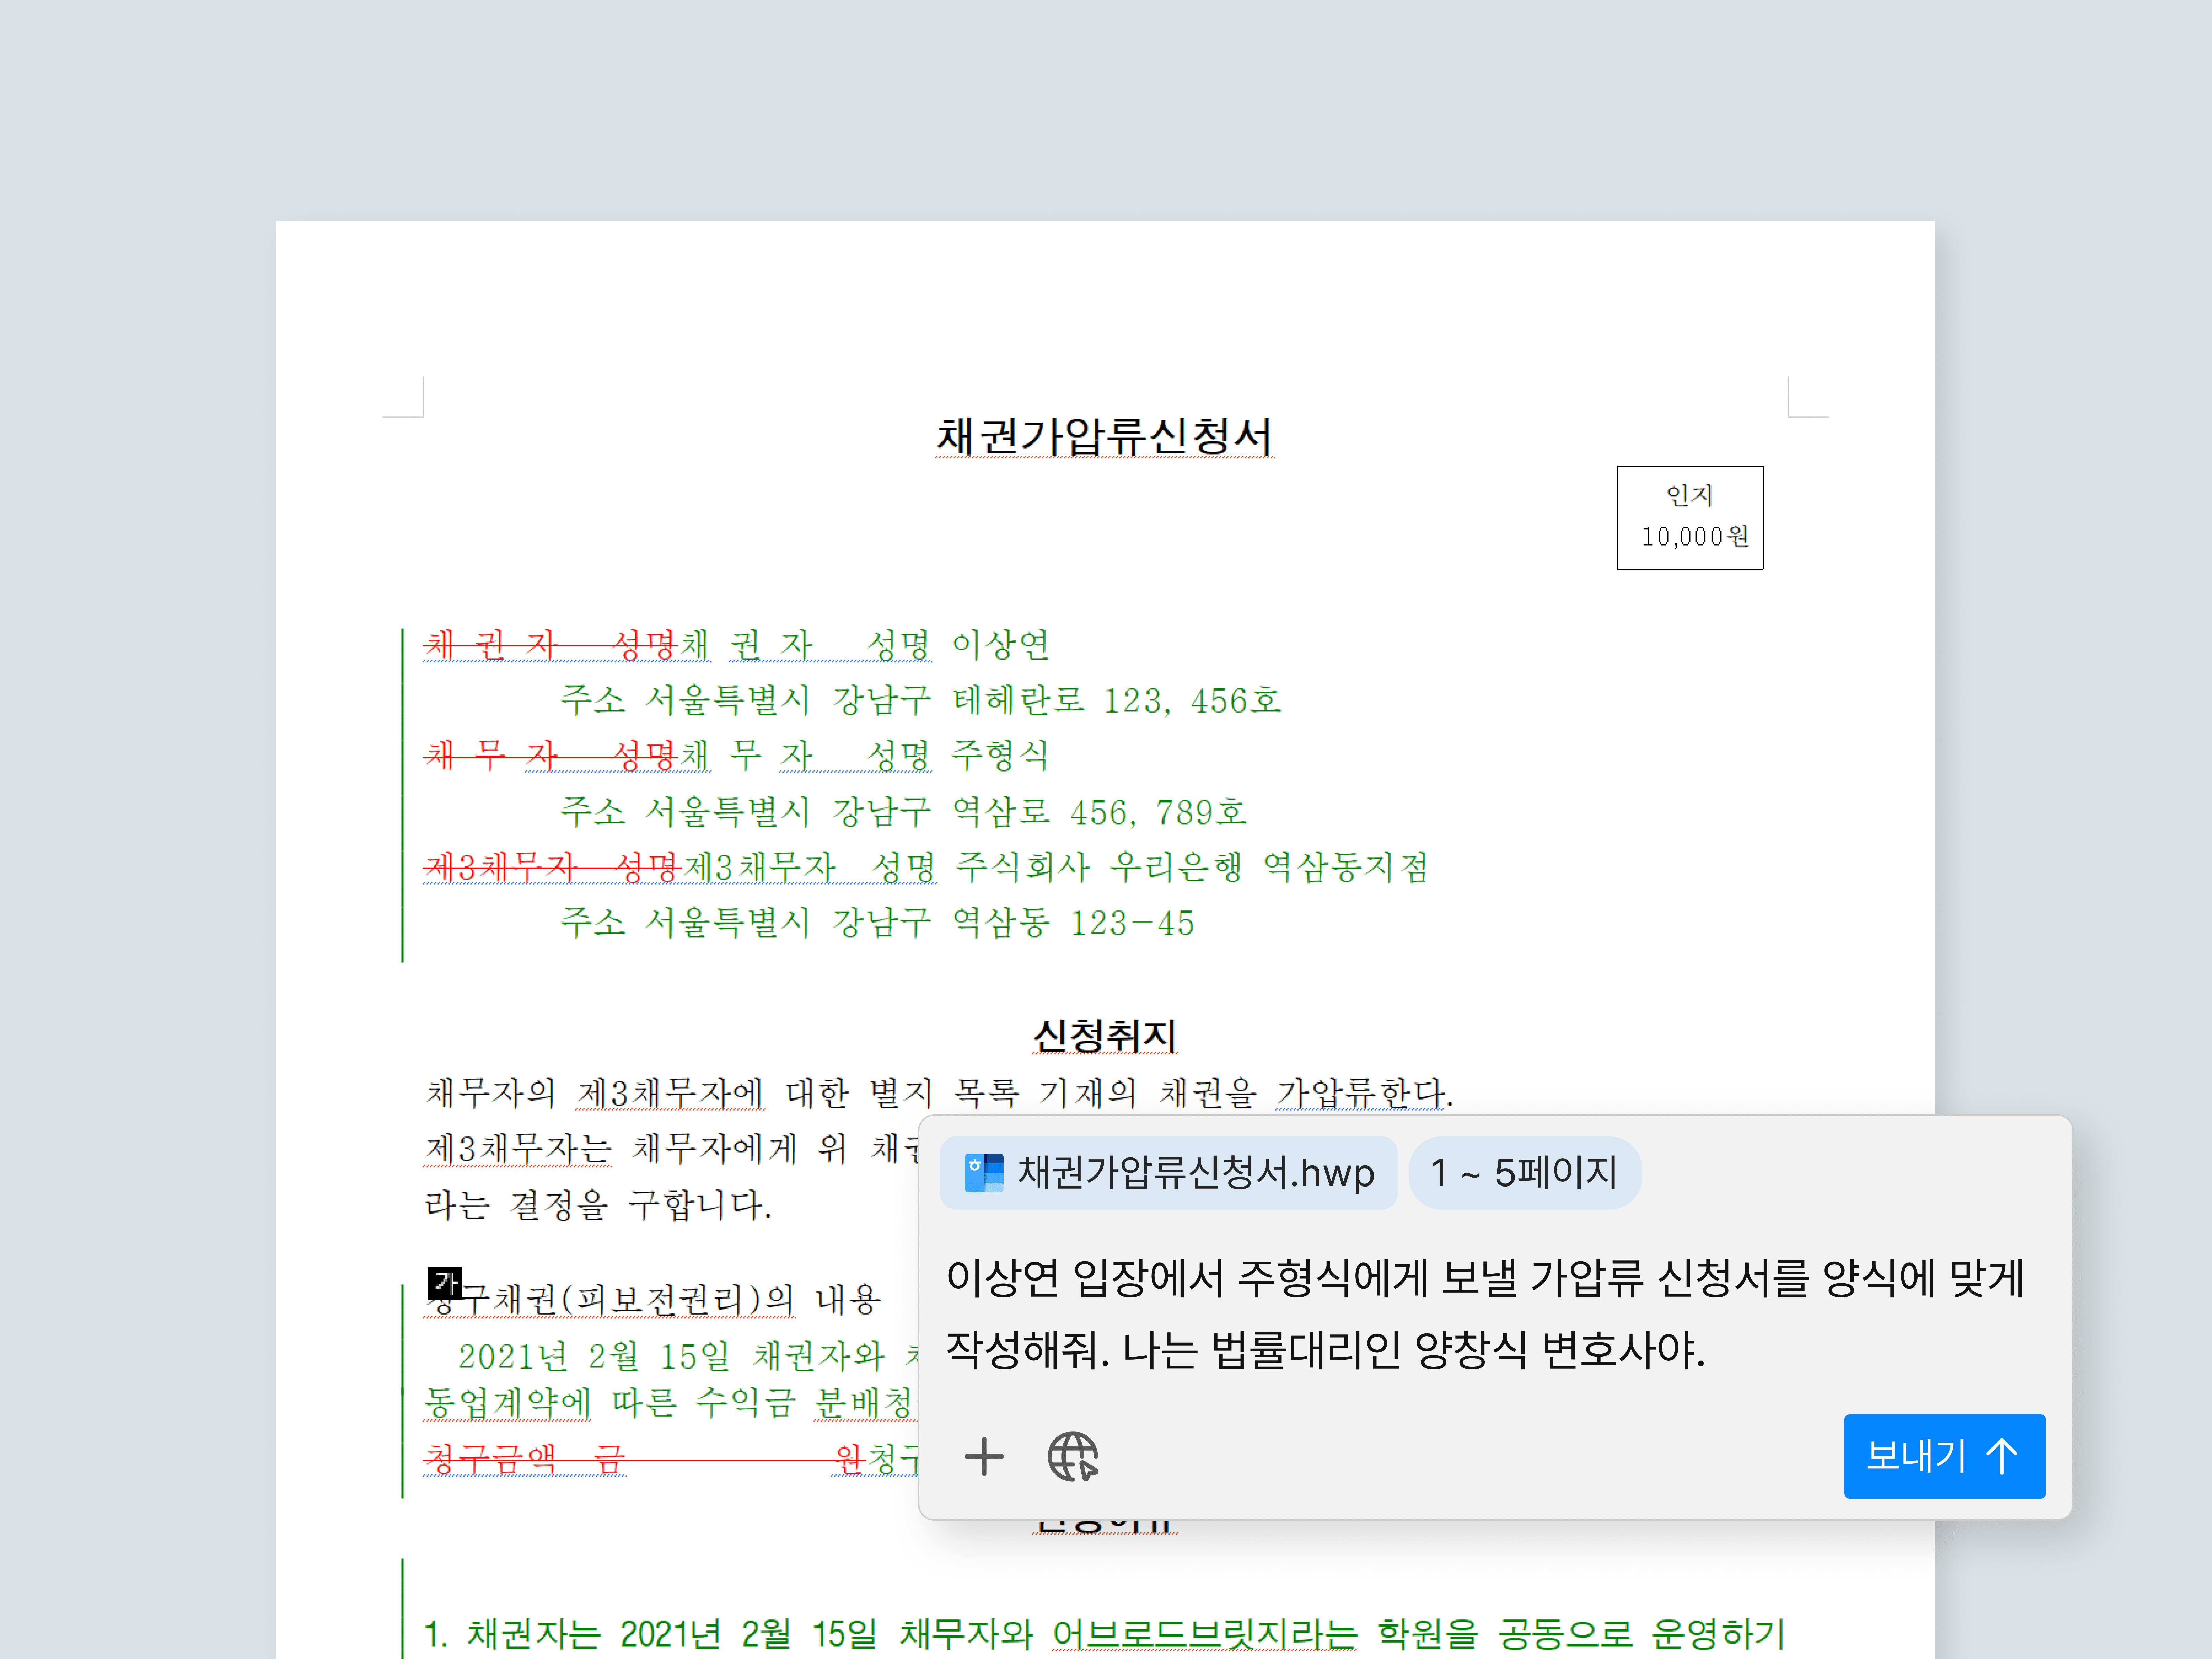This screenshot has height=1659, width=2212.
Task: Click the address line 테헤란로 123, 456호
Action: pos(1117,700)
